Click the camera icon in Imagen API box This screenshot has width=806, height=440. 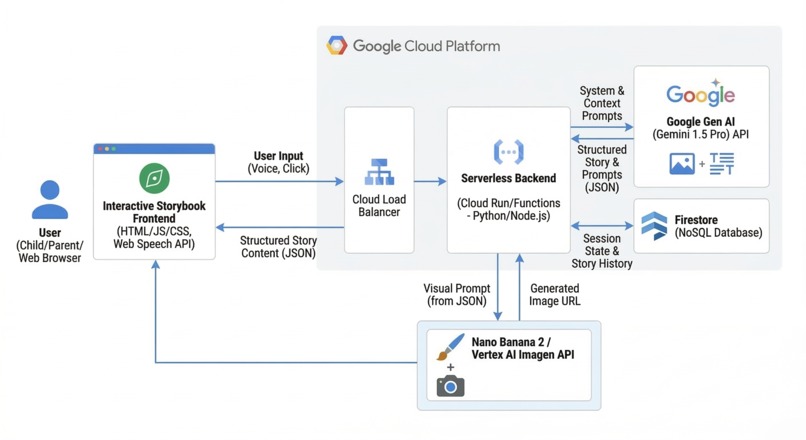point(450,386)
